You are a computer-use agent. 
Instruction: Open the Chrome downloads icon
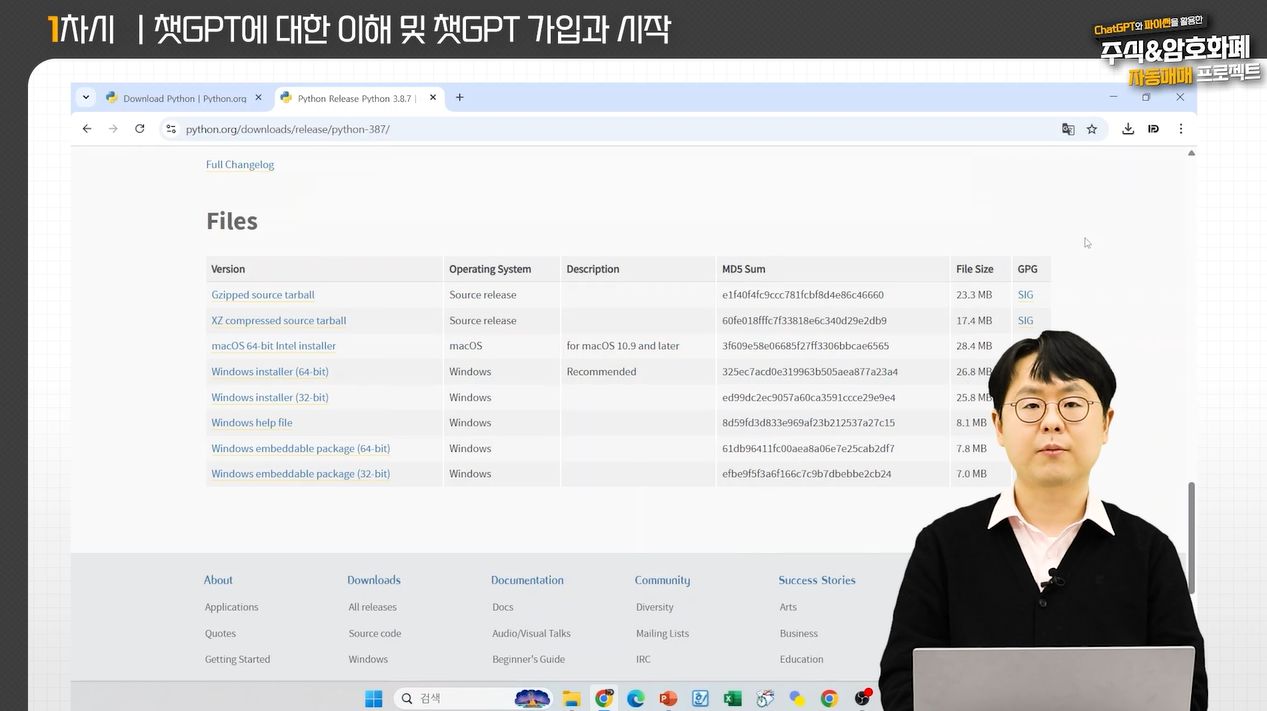1128,129
